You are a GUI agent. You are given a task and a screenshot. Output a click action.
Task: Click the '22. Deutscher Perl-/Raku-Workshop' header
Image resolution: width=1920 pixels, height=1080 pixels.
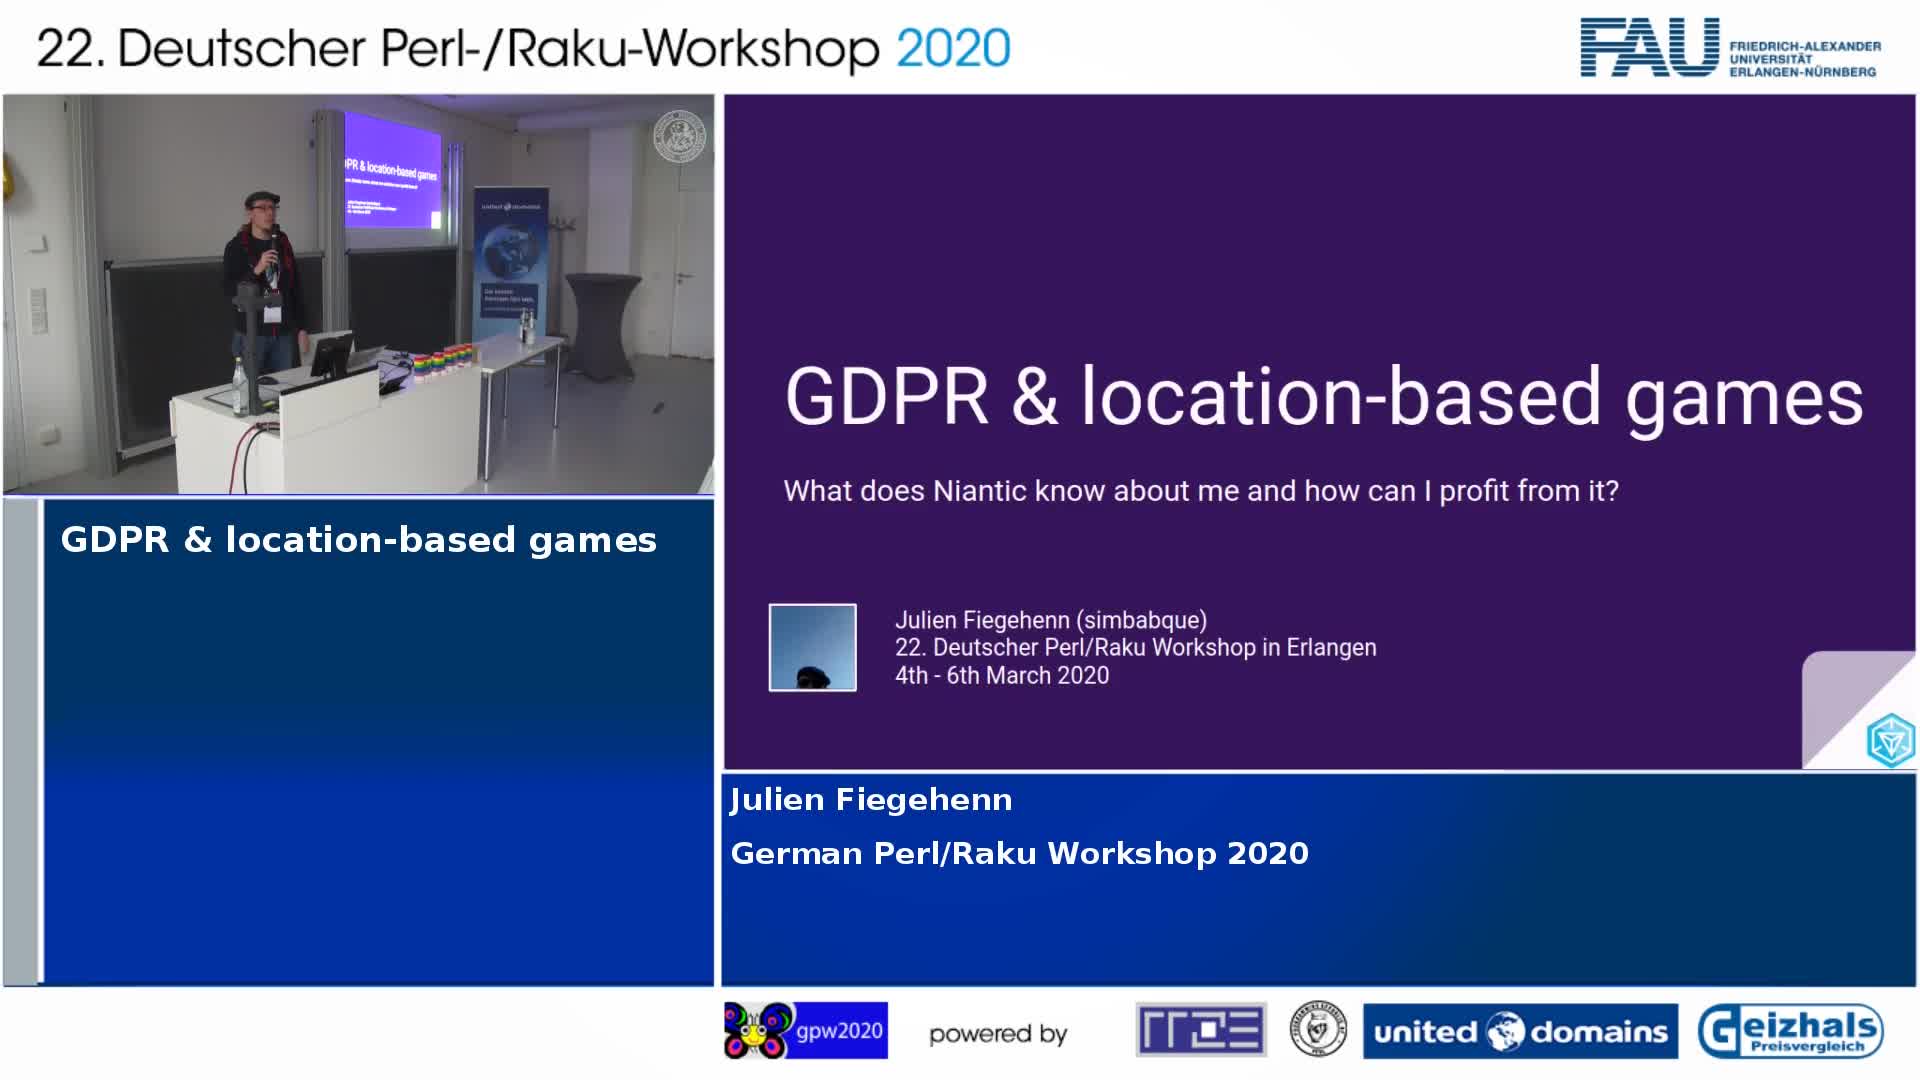coord(458,48)
